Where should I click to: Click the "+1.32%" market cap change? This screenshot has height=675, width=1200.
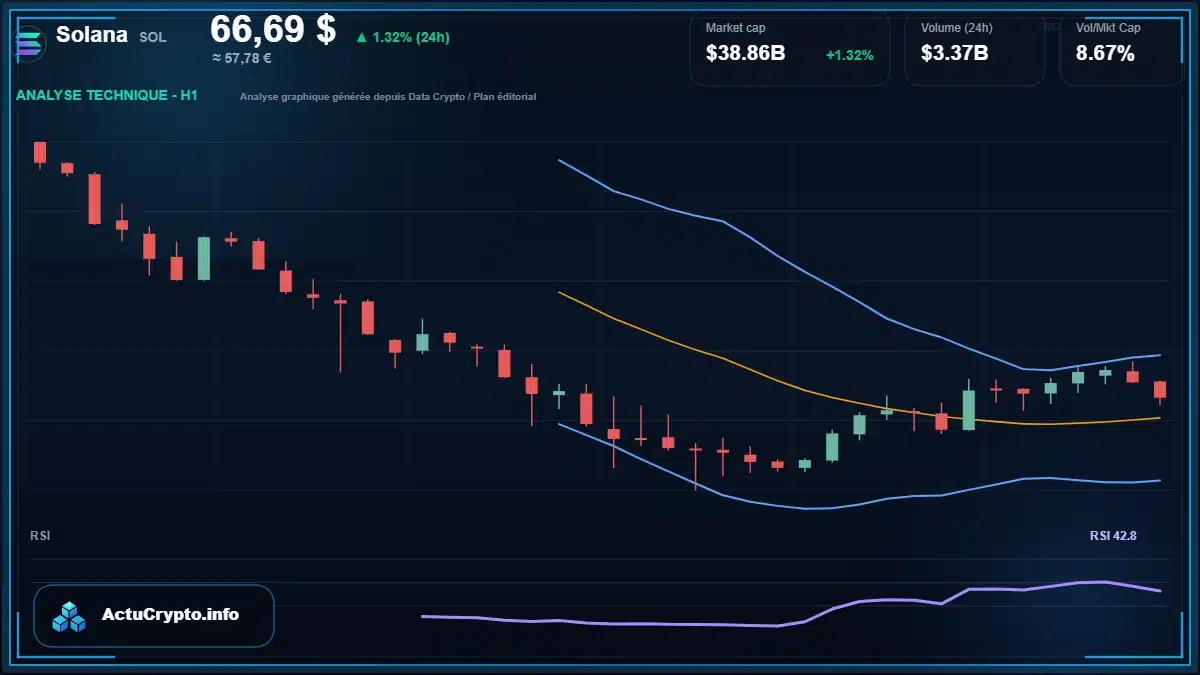850,55
